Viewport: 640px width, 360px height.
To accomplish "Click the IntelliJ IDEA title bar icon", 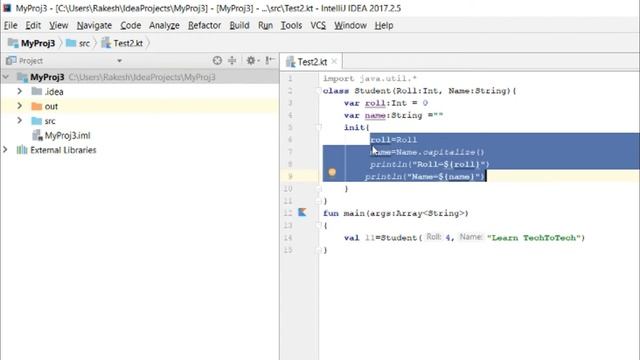I will tap(7, 8).
